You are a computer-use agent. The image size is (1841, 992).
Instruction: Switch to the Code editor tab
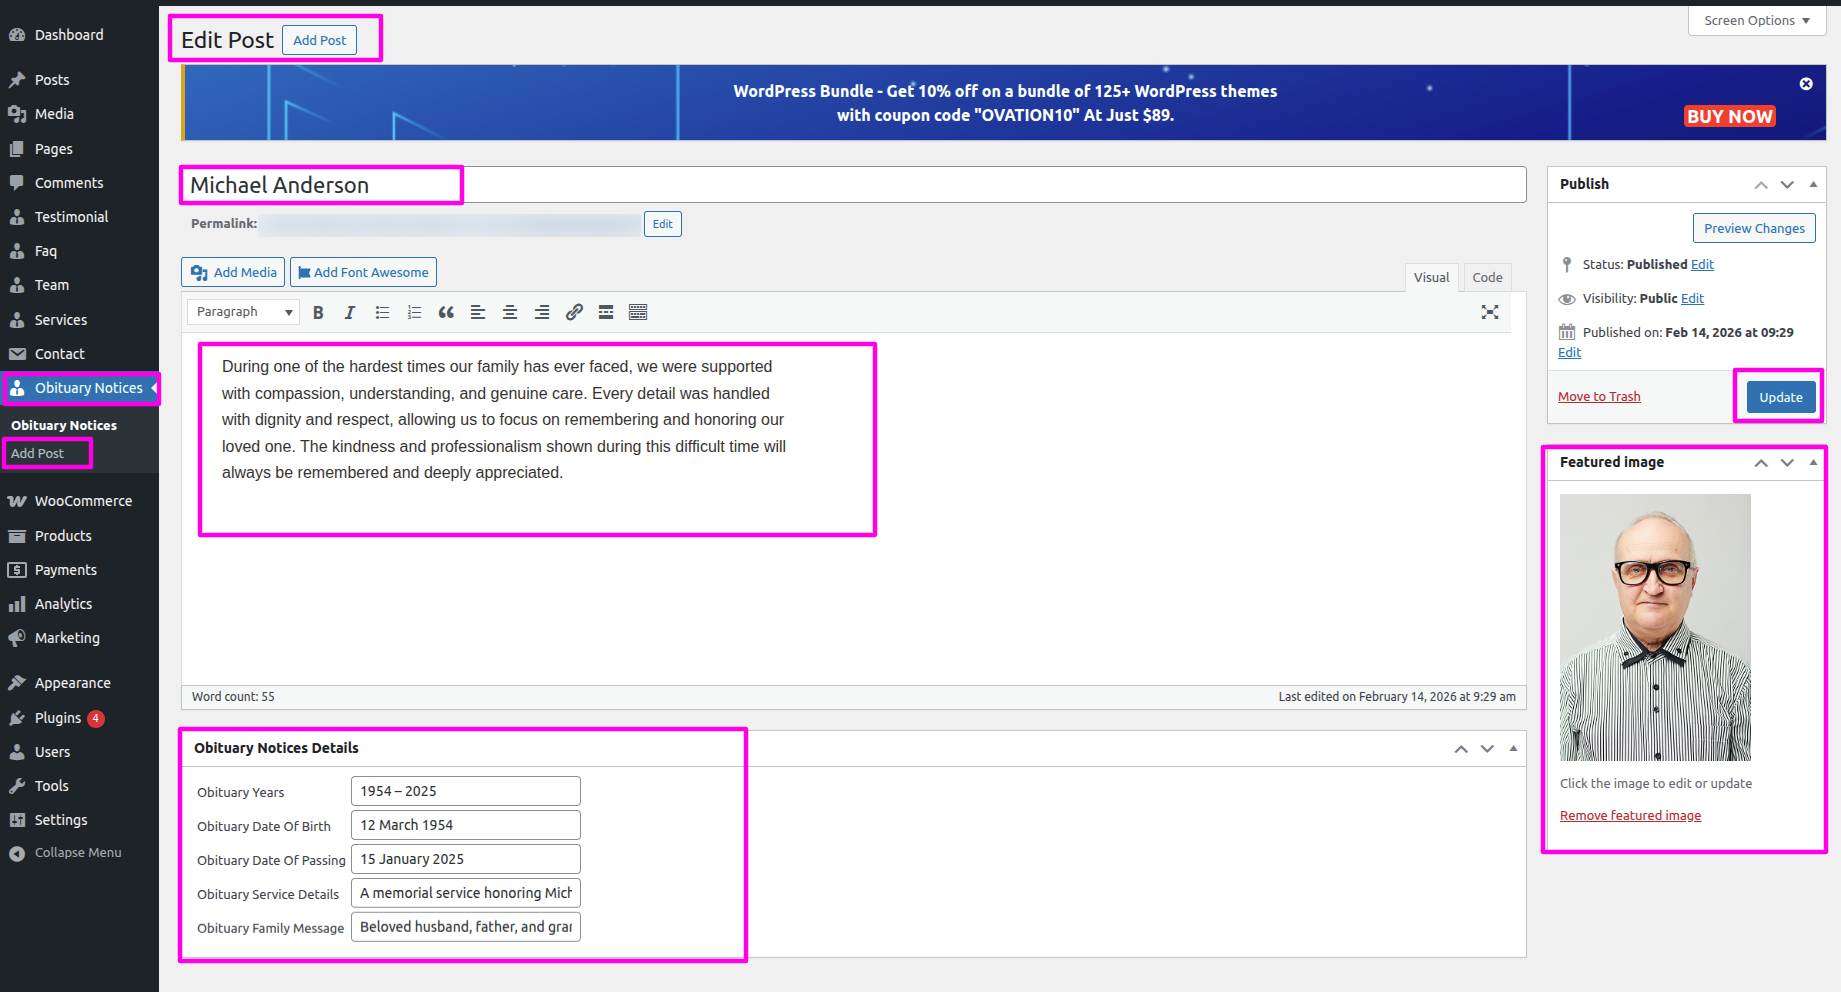coord(1486,278)
